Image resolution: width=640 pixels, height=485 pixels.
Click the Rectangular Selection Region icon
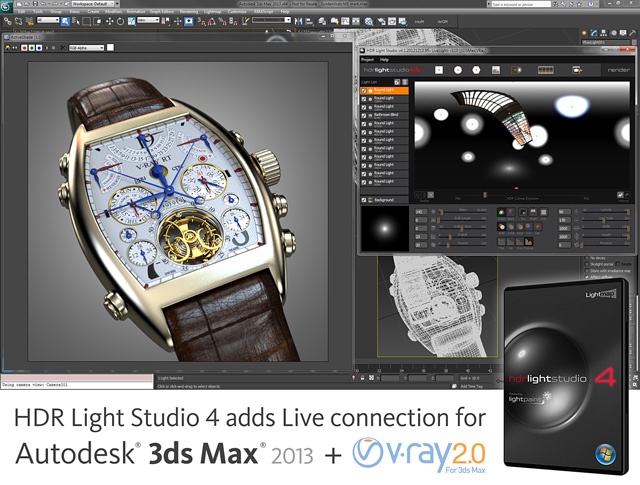(x=87, y=21)
